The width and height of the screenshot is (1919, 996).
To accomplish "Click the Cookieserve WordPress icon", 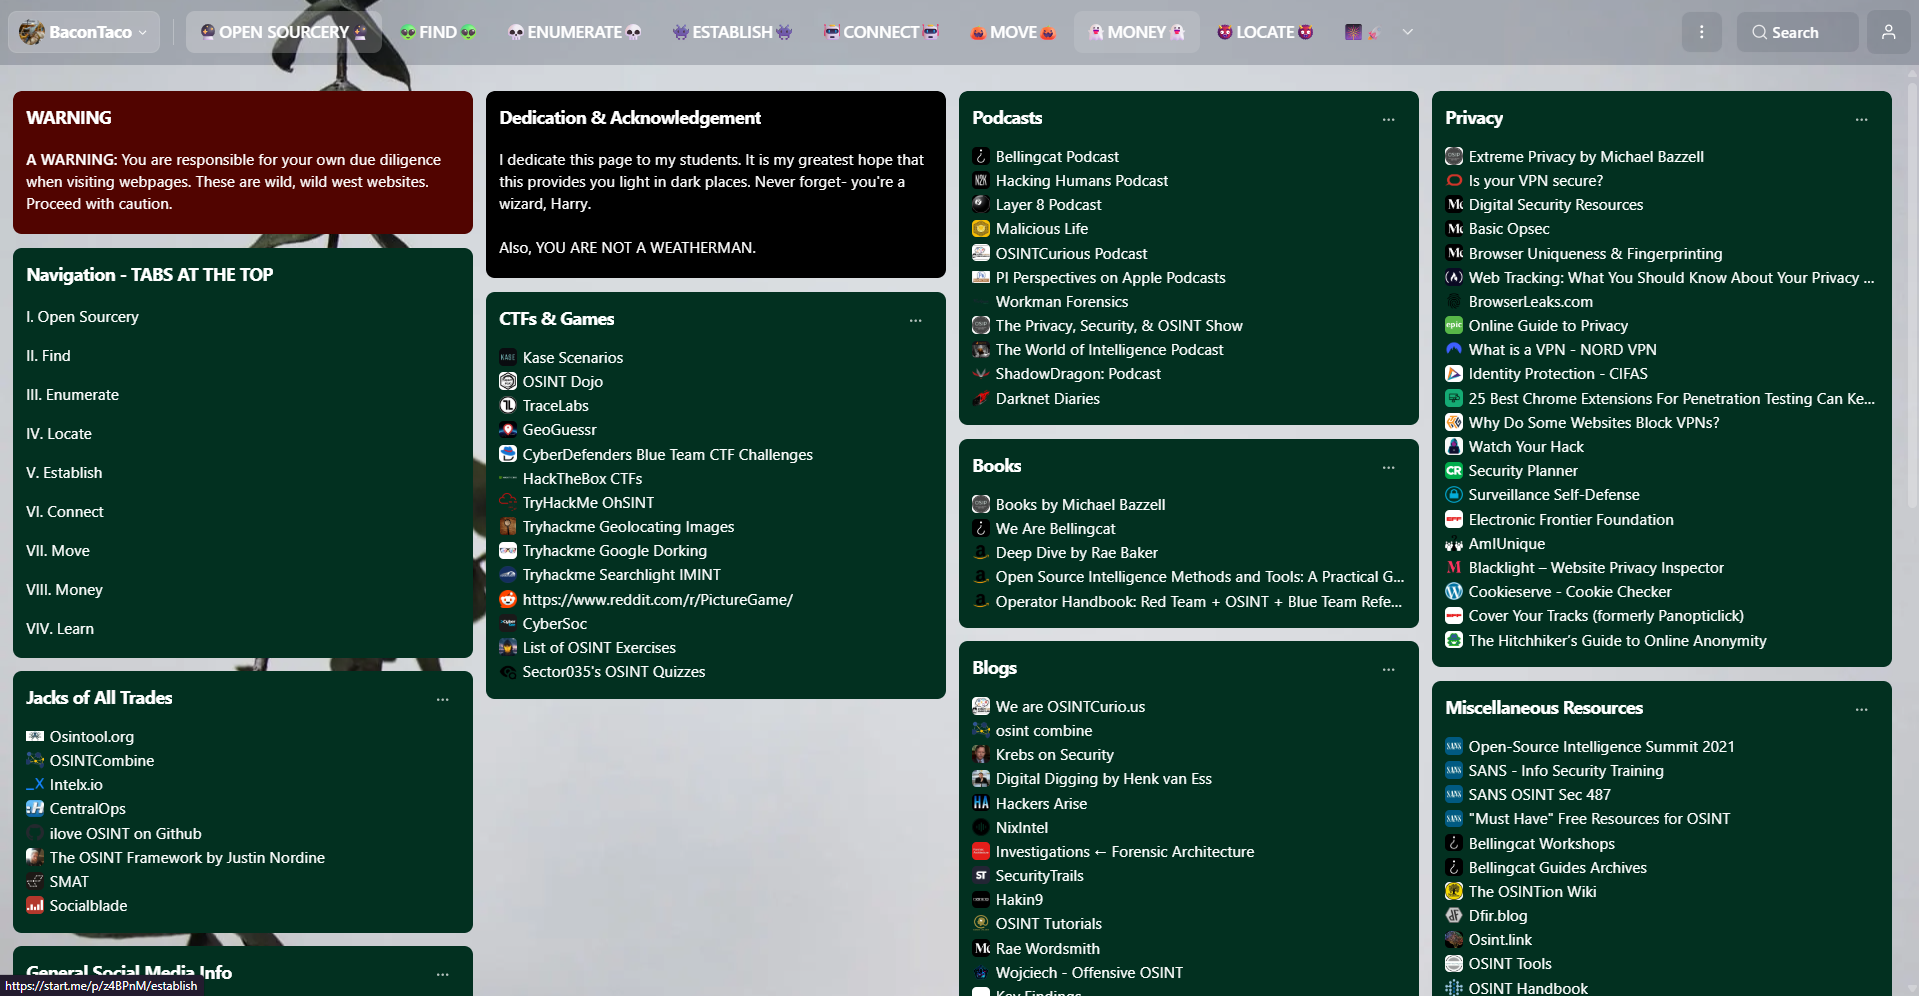I will pos(1454,591).
